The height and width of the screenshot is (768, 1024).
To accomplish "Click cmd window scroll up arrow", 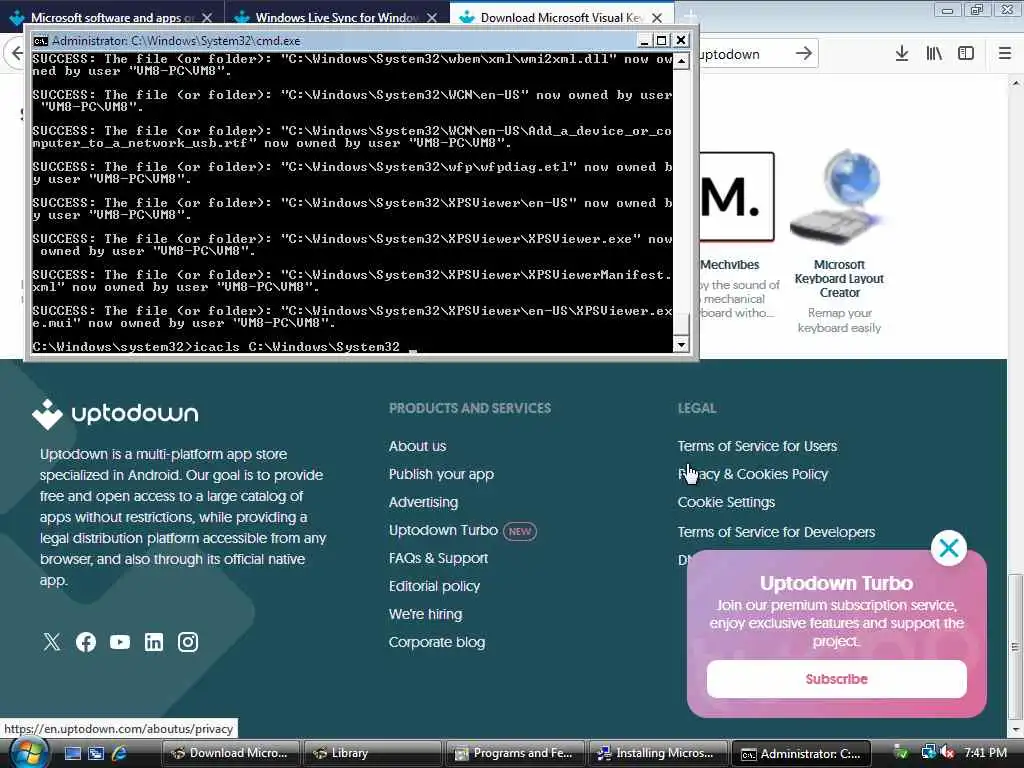I will pos(681,61).
